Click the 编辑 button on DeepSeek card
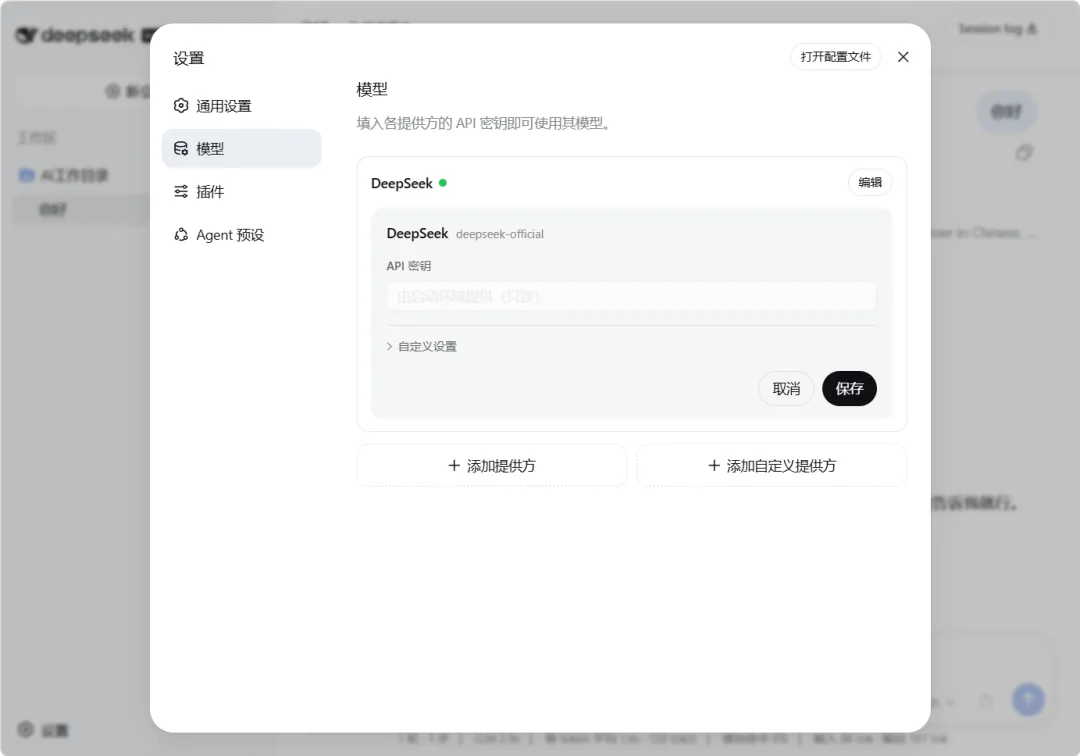The image size is (1080, 756). 870,182
